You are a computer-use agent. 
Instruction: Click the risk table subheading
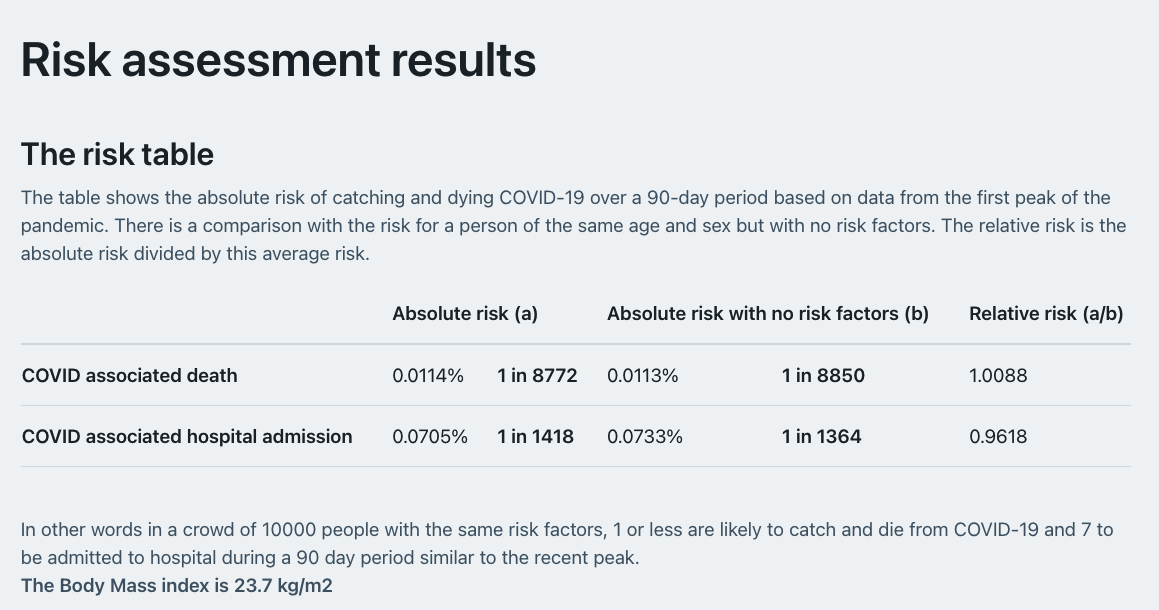coord(117,155)
